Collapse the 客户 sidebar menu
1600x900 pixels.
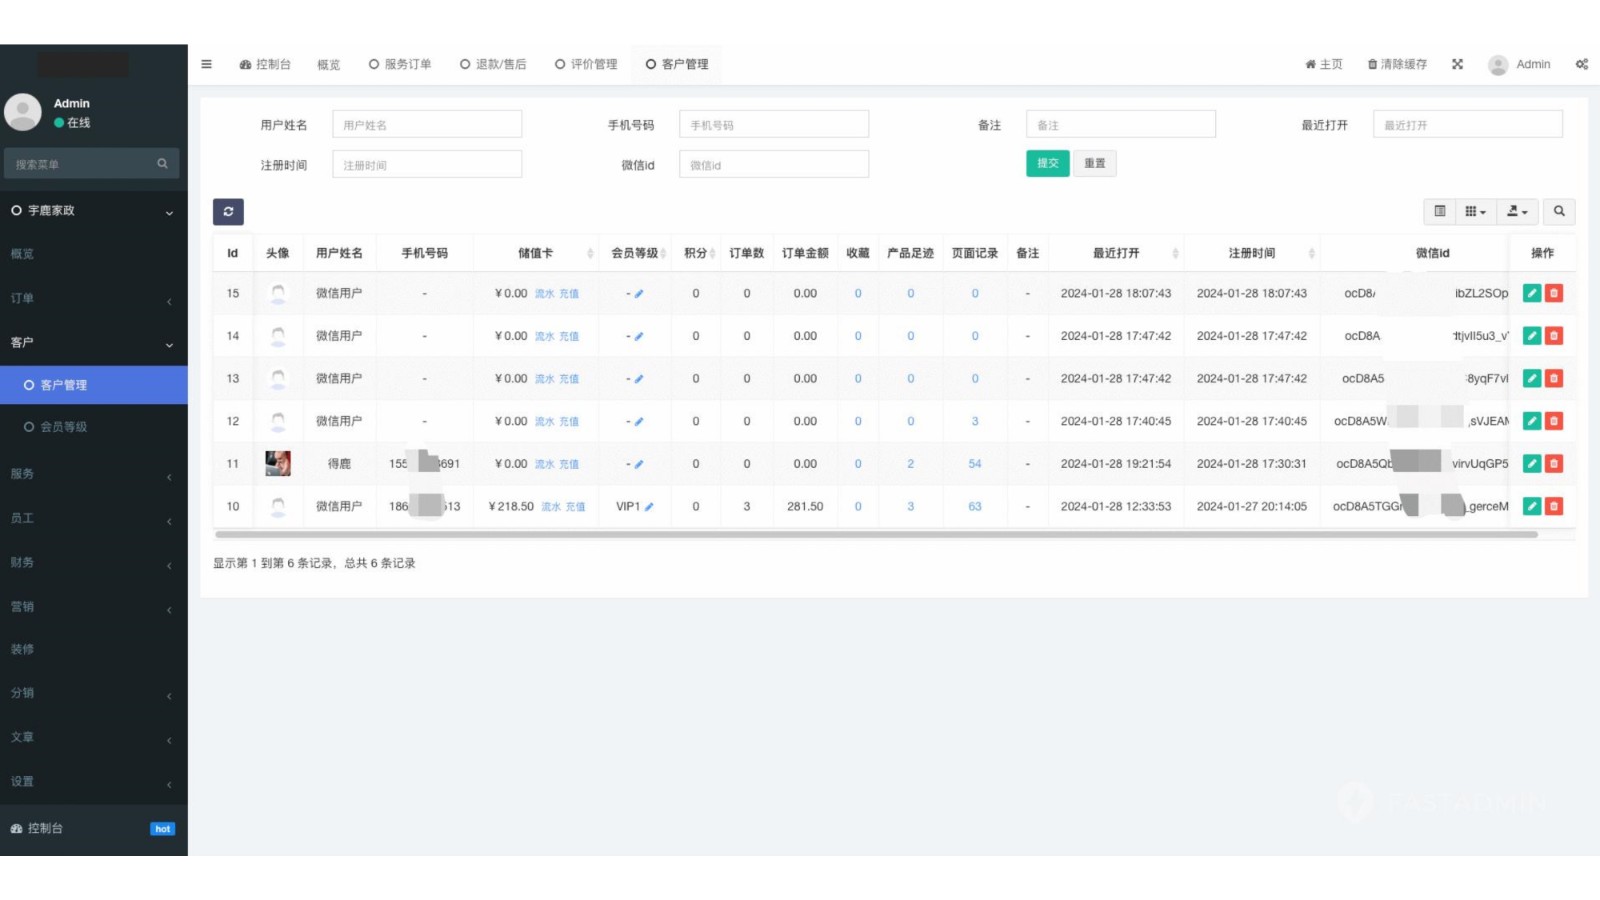[x=94, y=342]
